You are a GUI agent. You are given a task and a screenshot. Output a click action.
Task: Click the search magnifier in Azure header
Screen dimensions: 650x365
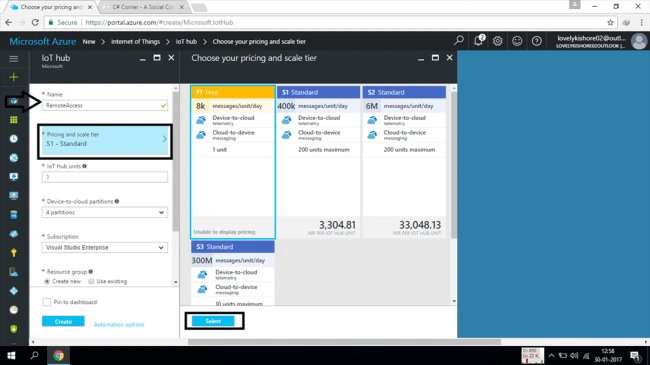(458, 41)
